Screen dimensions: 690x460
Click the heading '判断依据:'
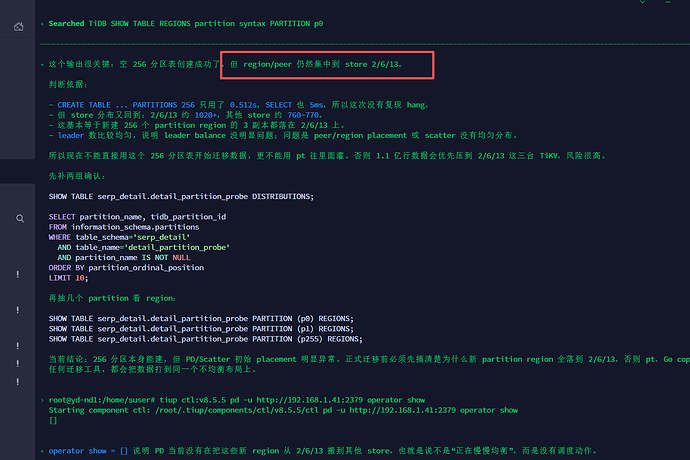pos(68,85)
